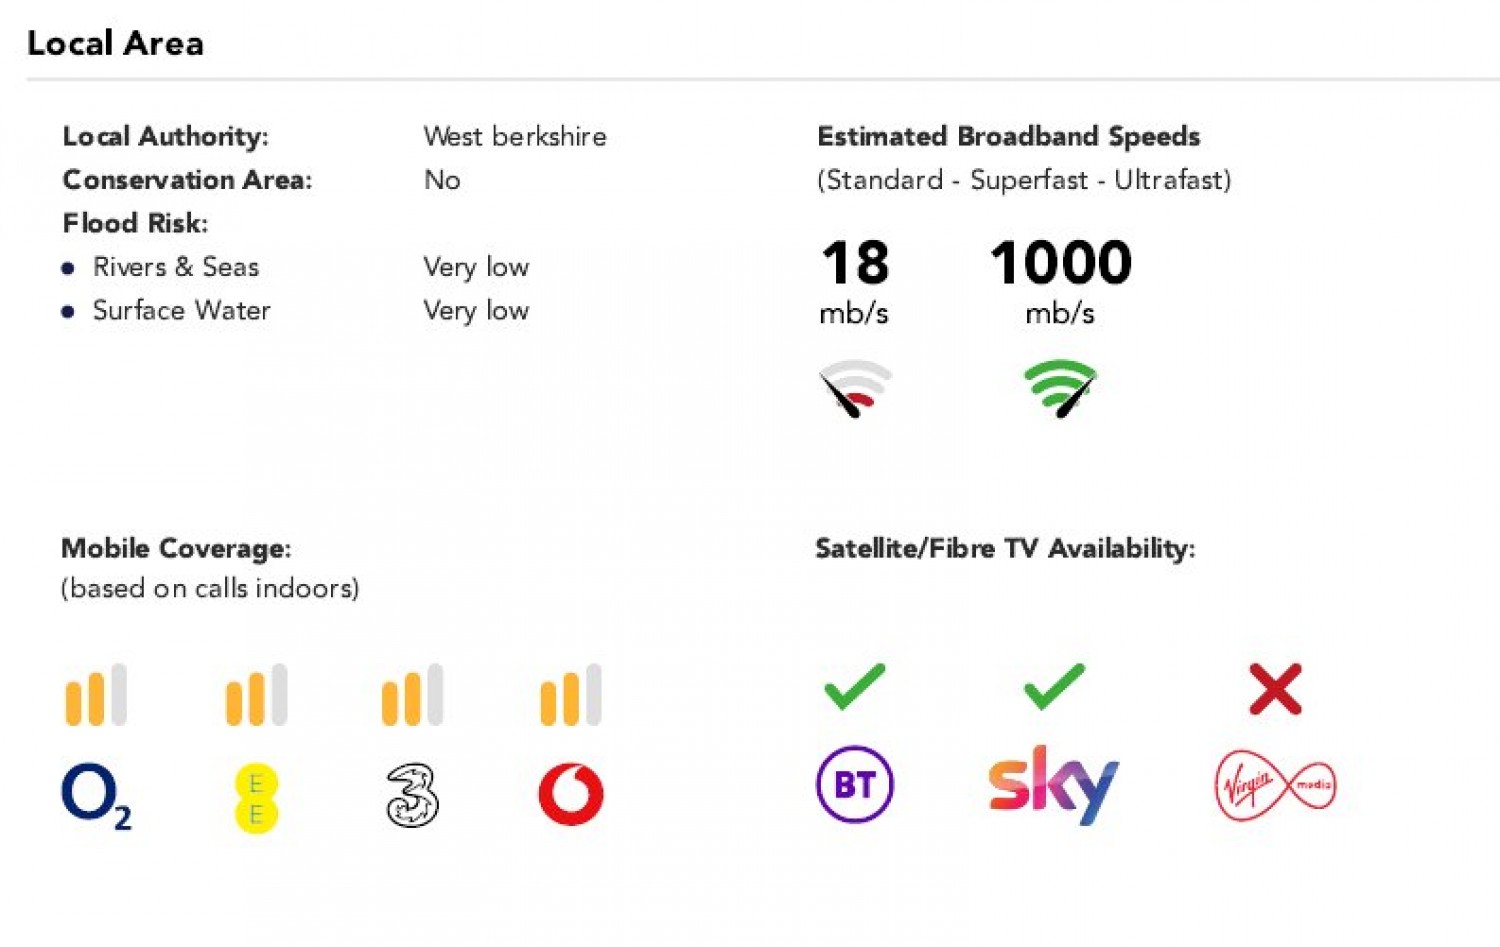This screenshot has width=1500, height=947.
Task: Click the O2 network logo
Action: click(x=96, y=797)
